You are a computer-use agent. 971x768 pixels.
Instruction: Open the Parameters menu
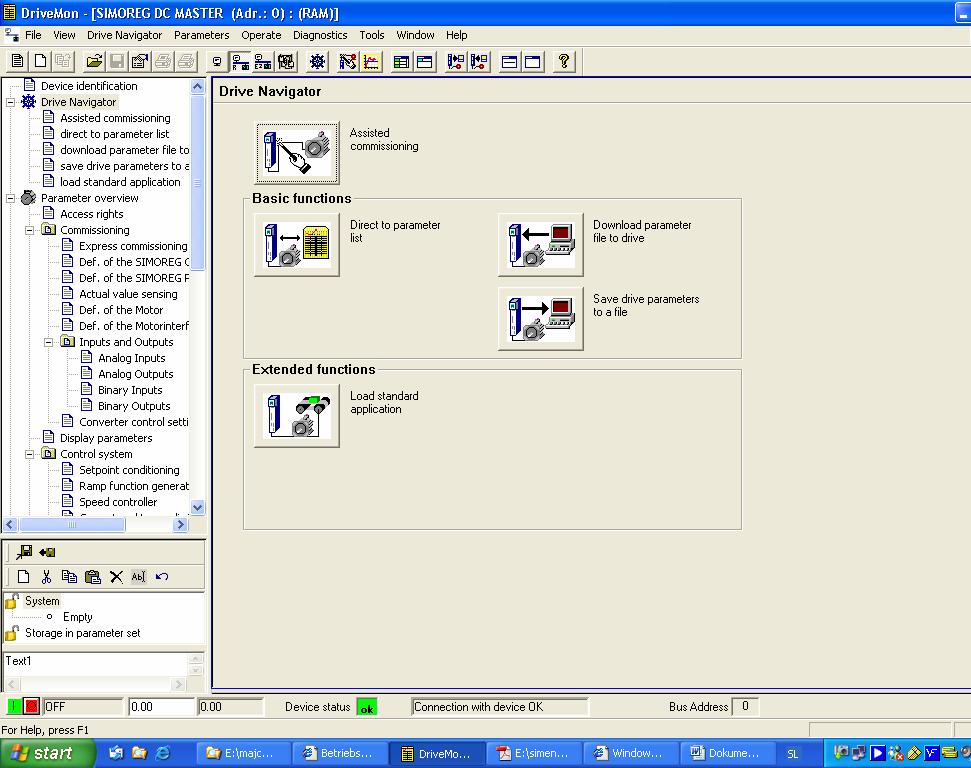(x=201, y=35)
